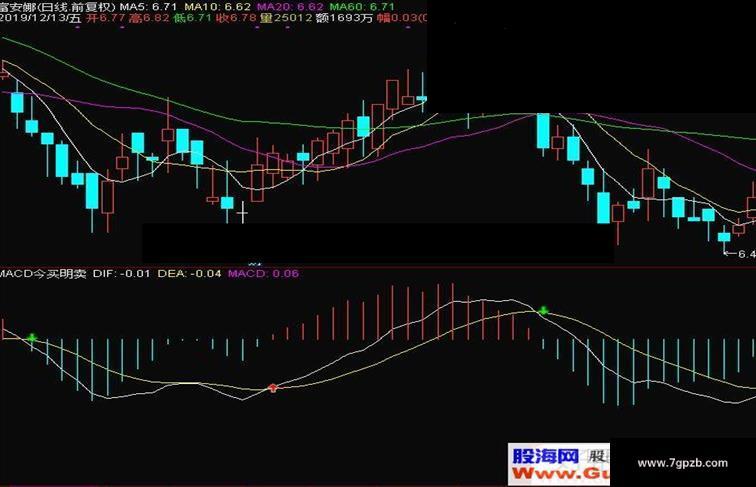
Task: Click the high price 高6.82
Action: (149, 18)
